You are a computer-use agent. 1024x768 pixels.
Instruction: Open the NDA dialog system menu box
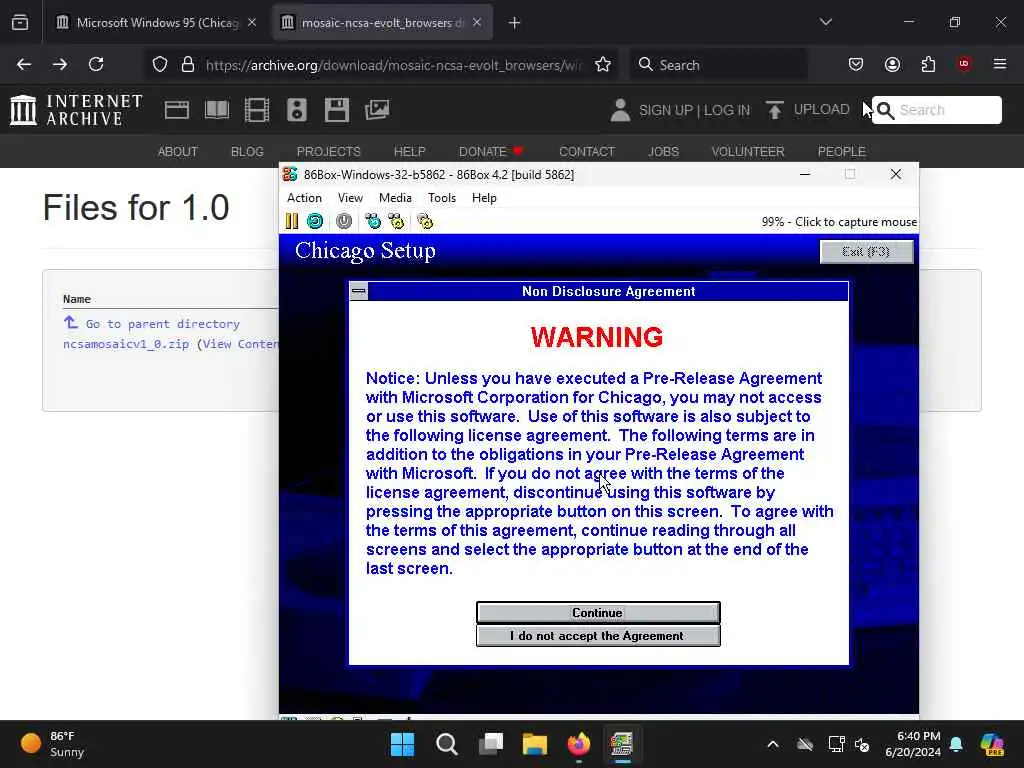click(359, 291)
